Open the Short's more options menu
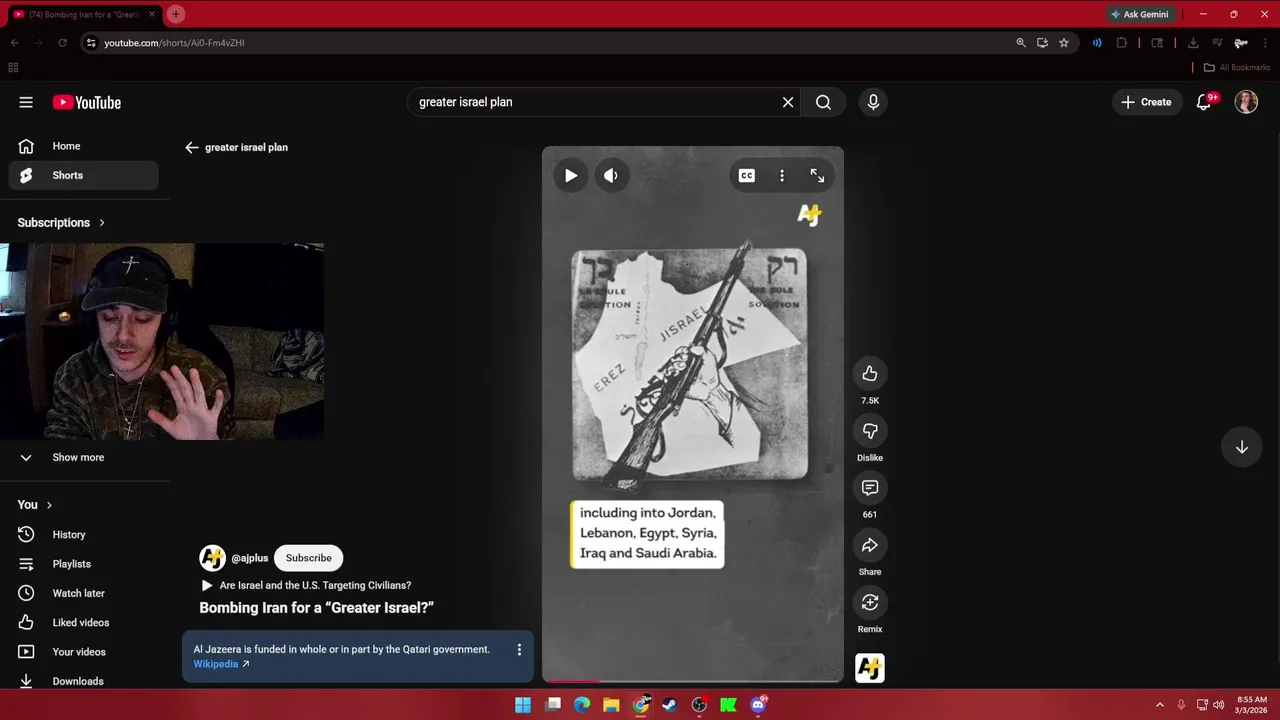The image size is (1280, 720). [x=782, y=176]
